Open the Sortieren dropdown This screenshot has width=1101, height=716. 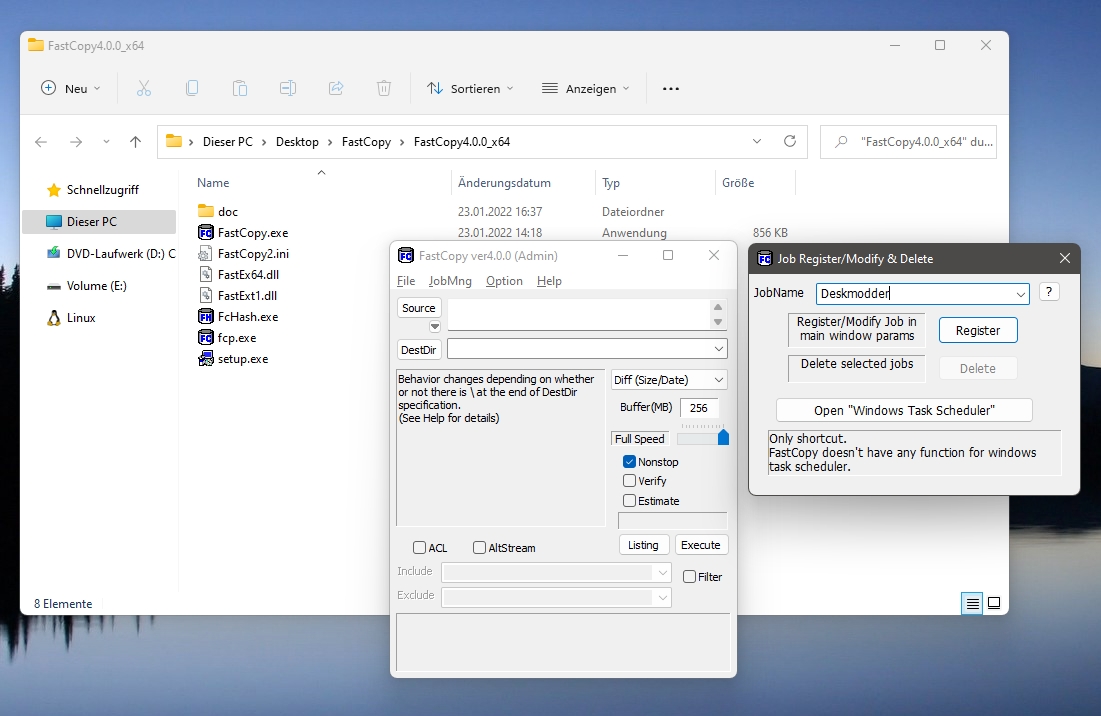(470, 88)
